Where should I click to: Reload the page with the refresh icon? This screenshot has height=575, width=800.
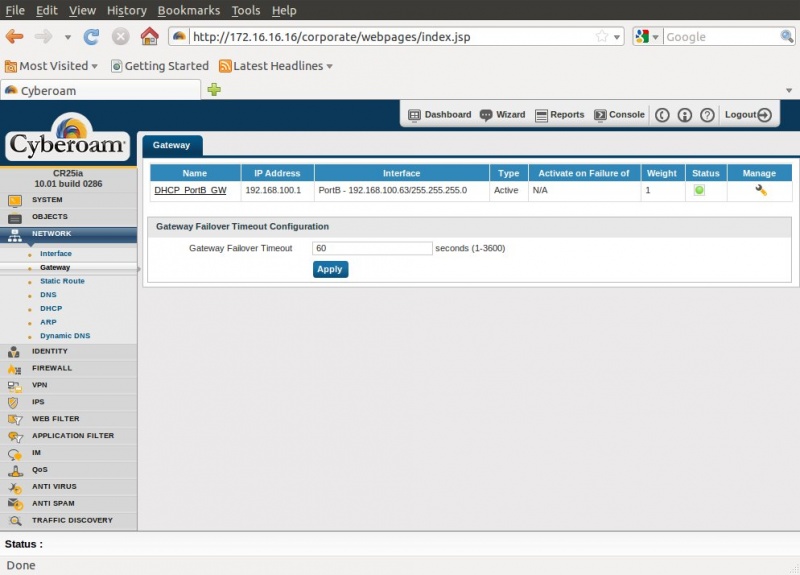[x=91, y=37]
